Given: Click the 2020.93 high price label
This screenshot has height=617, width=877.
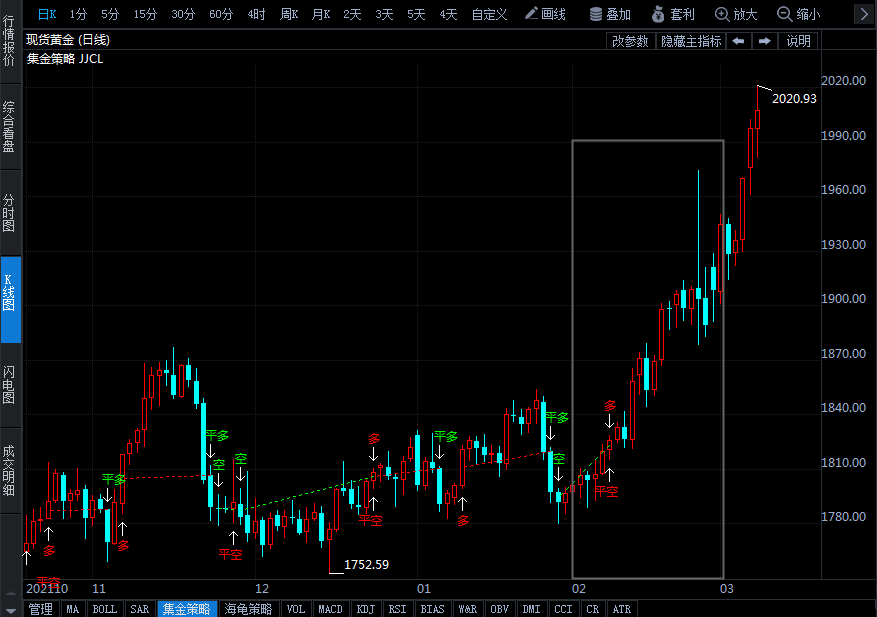Looking at the screenshot, I should (794, 99).
